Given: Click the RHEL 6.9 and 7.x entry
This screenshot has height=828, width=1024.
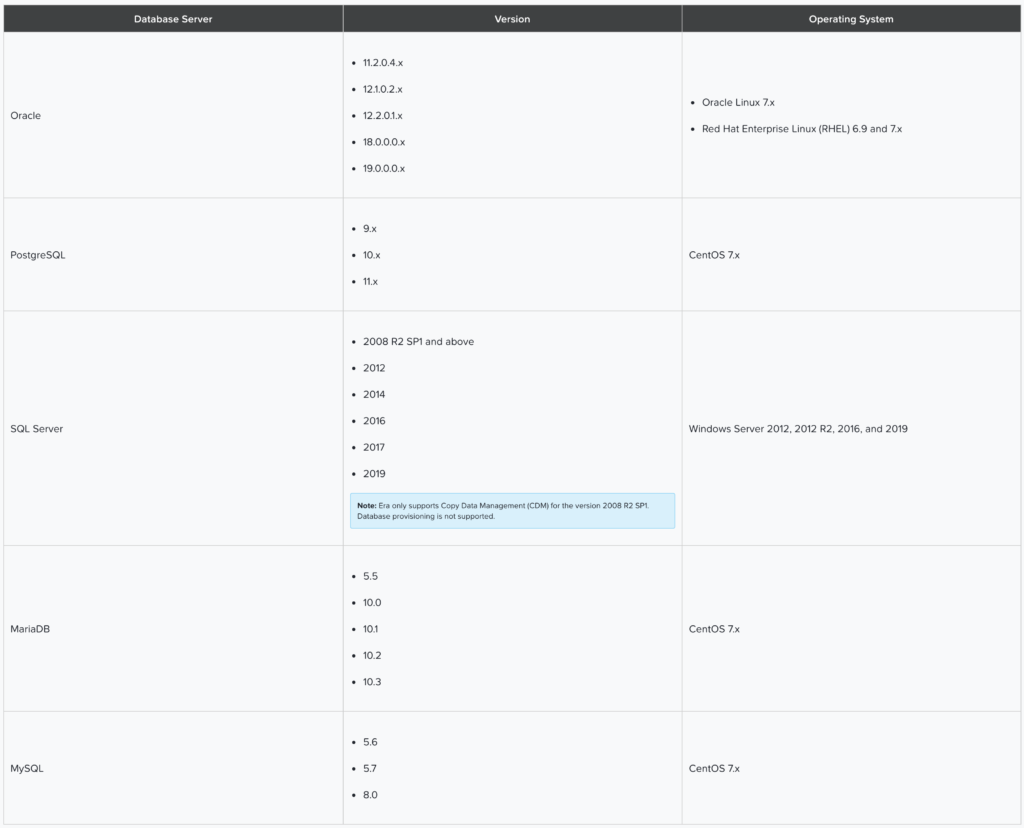Looking at the screenshot, I should (x=802, y=128).
